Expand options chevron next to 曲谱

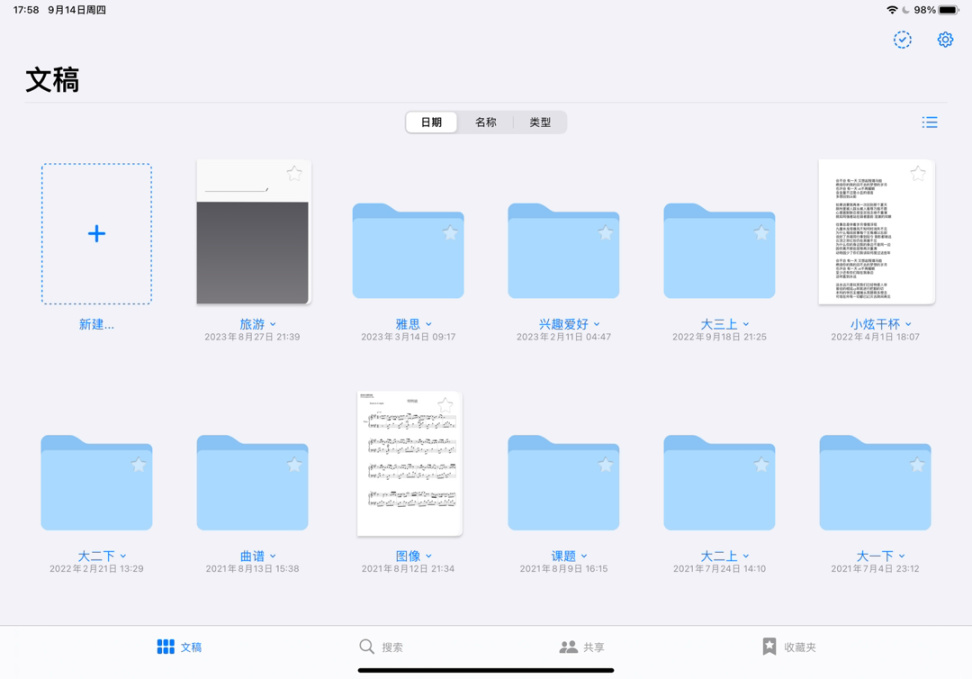tap(273, 556)
